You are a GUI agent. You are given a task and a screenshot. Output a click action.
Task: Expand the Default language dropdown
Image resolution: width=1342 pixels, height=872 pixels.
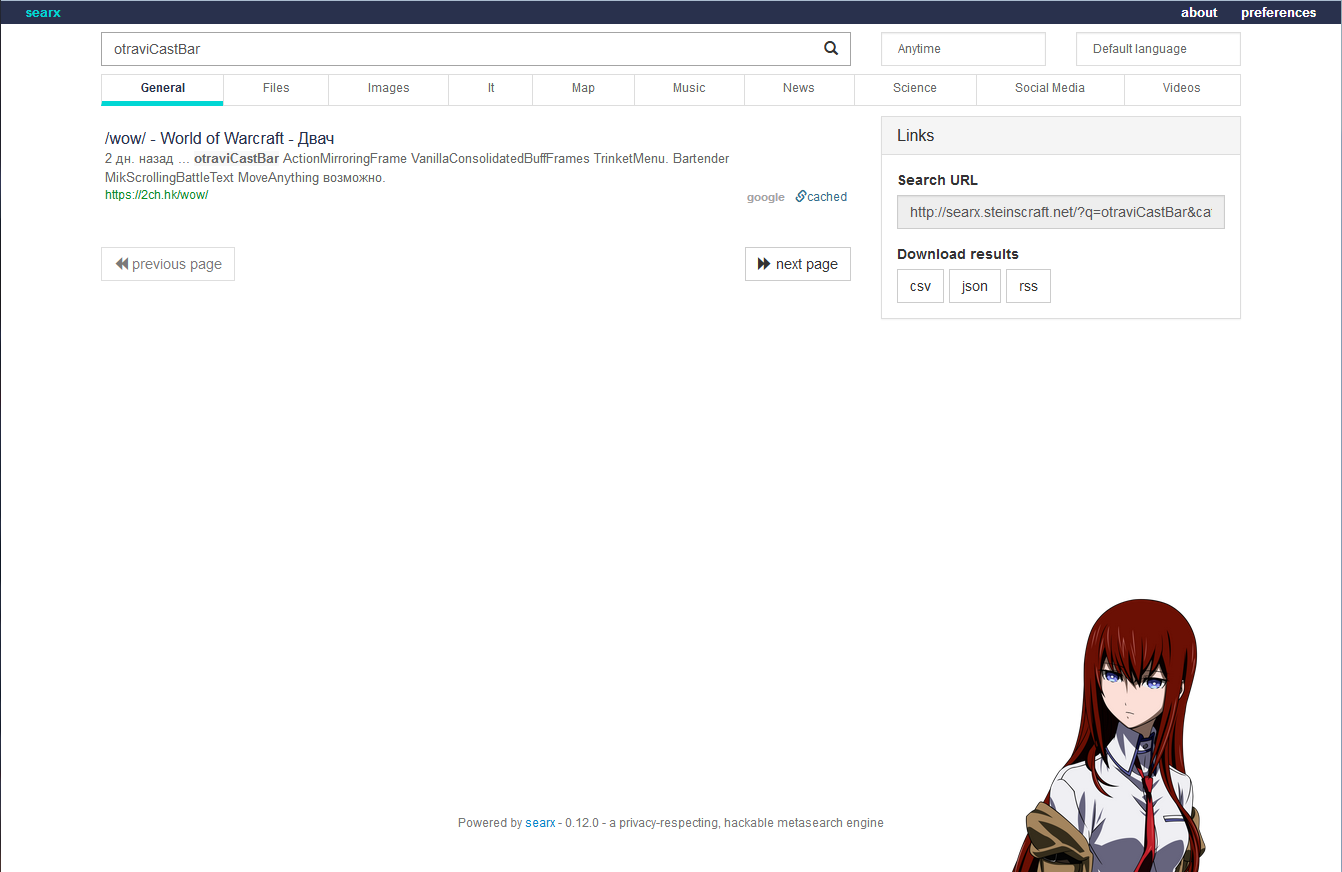pos(1158,49)
